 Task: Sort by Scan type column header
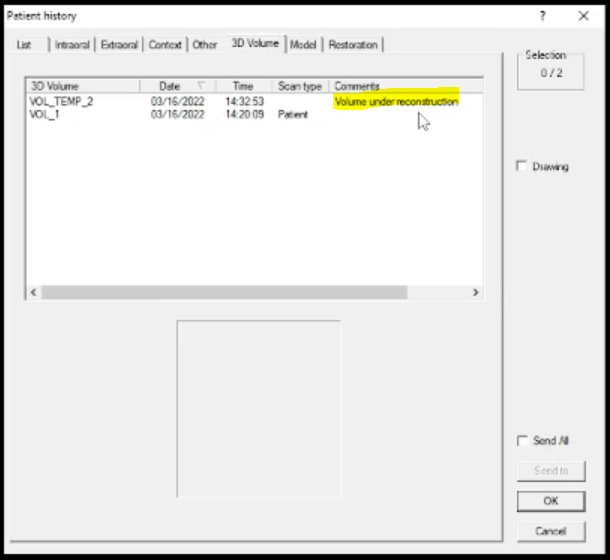pyautogui.click(x=300, y=87)
